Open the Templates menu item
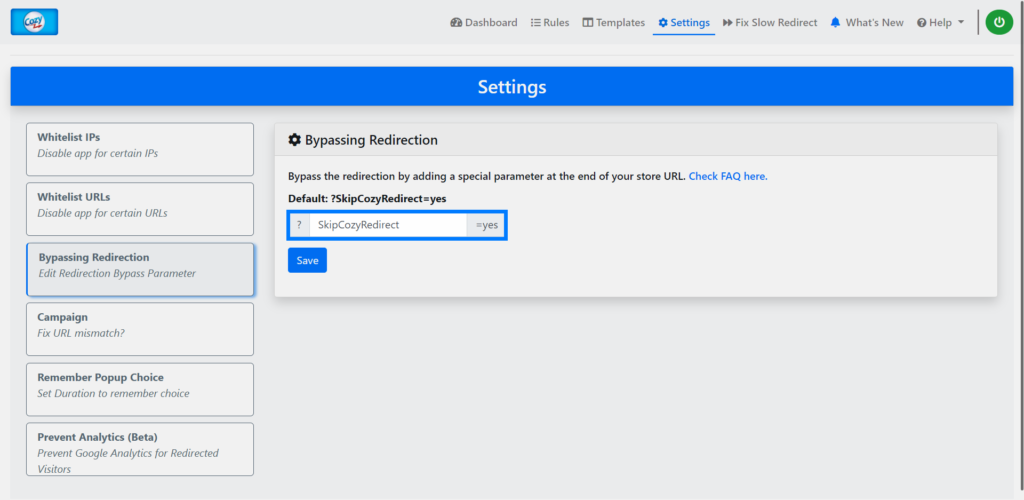 click(x=613, y=22)
